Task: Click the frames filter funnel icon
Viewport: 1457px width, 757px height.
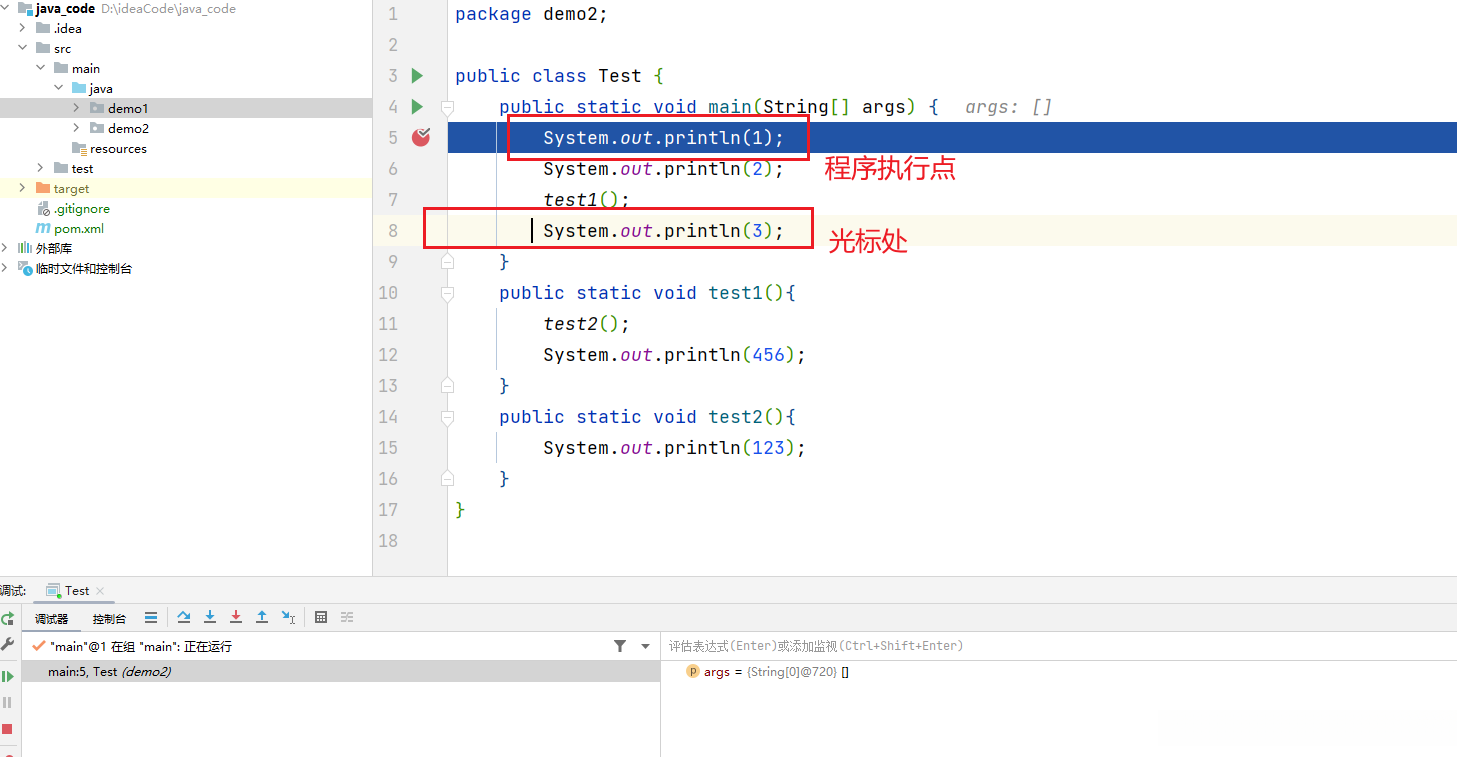Action: point(620,647)
